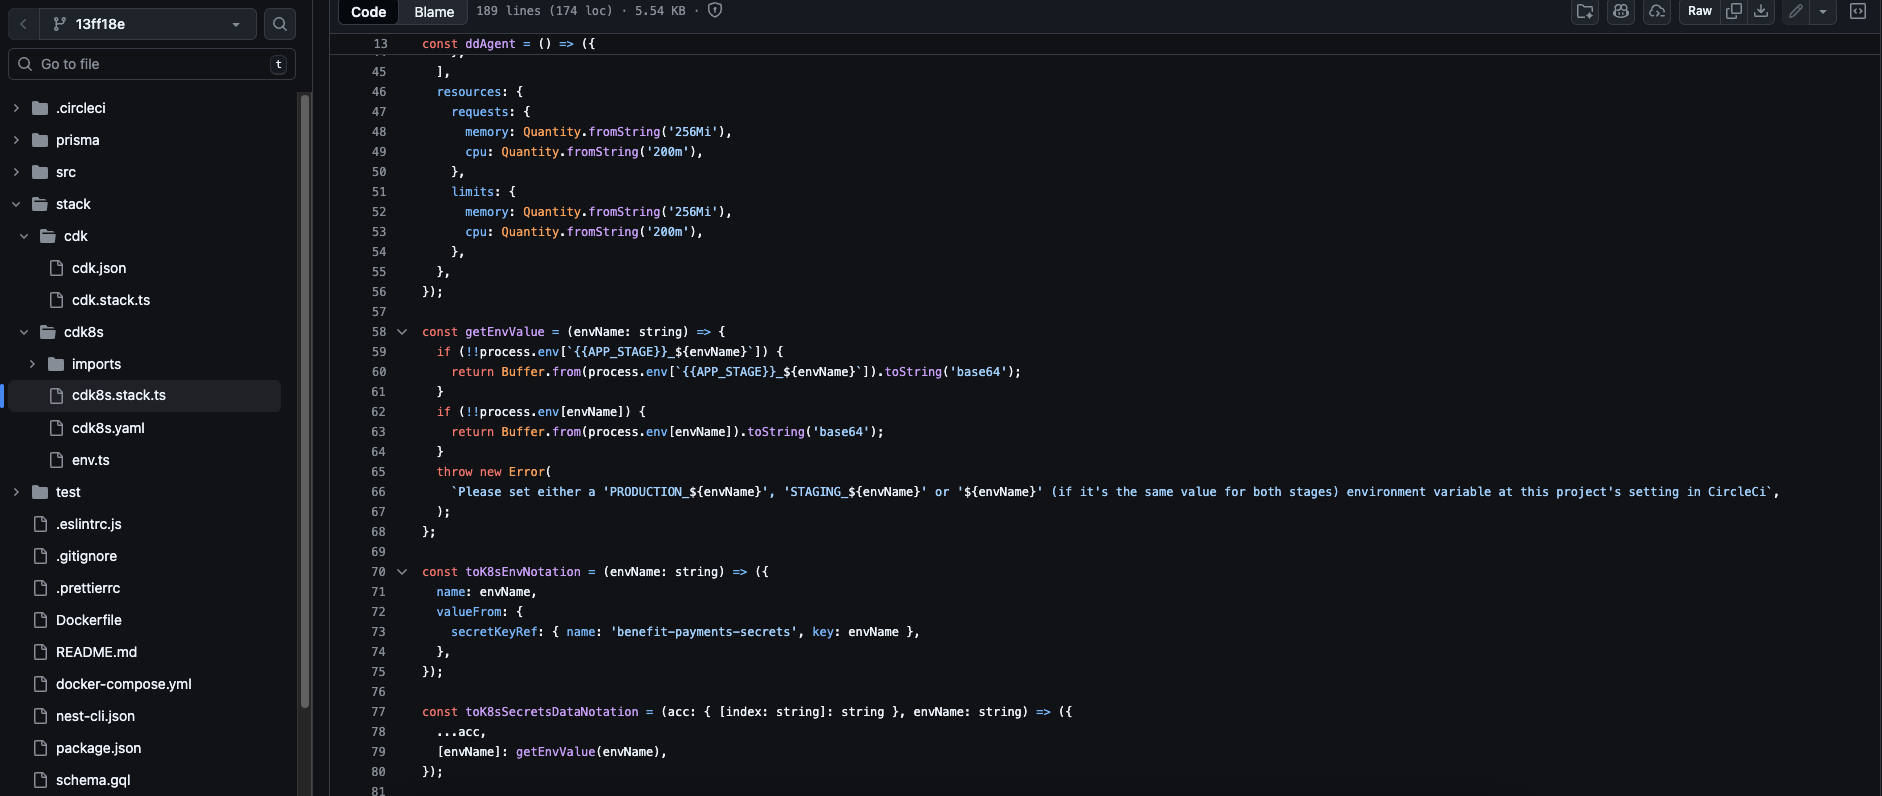The height and width of the screenshot is (796, 1882).
Task: Copy raw file contents
Action: coord(1734,11)
